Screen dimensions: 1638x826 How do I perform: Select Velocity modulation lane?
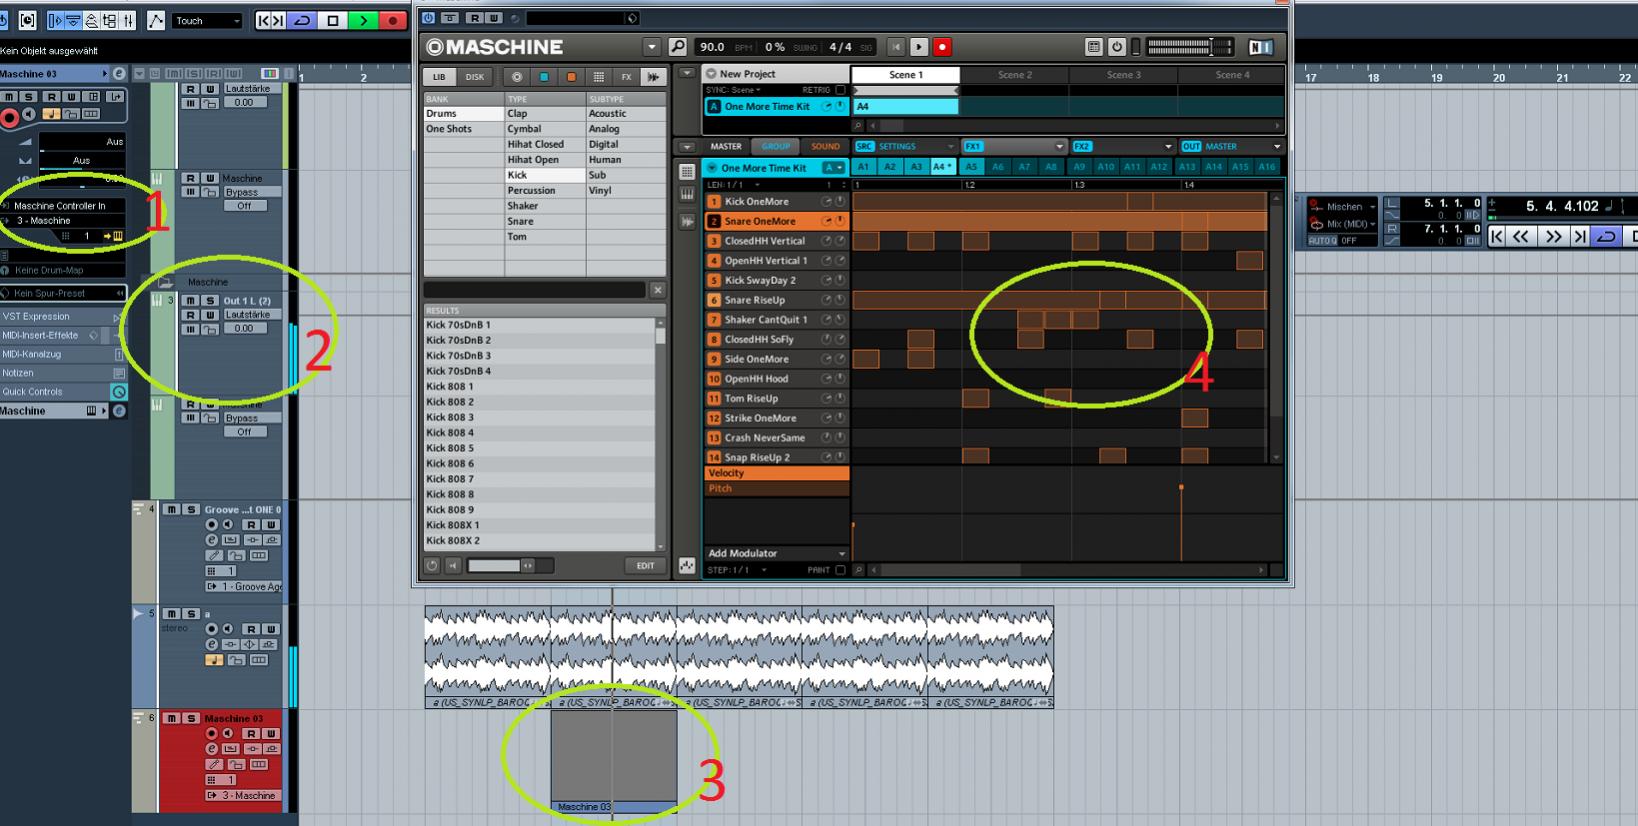[776, 473]
